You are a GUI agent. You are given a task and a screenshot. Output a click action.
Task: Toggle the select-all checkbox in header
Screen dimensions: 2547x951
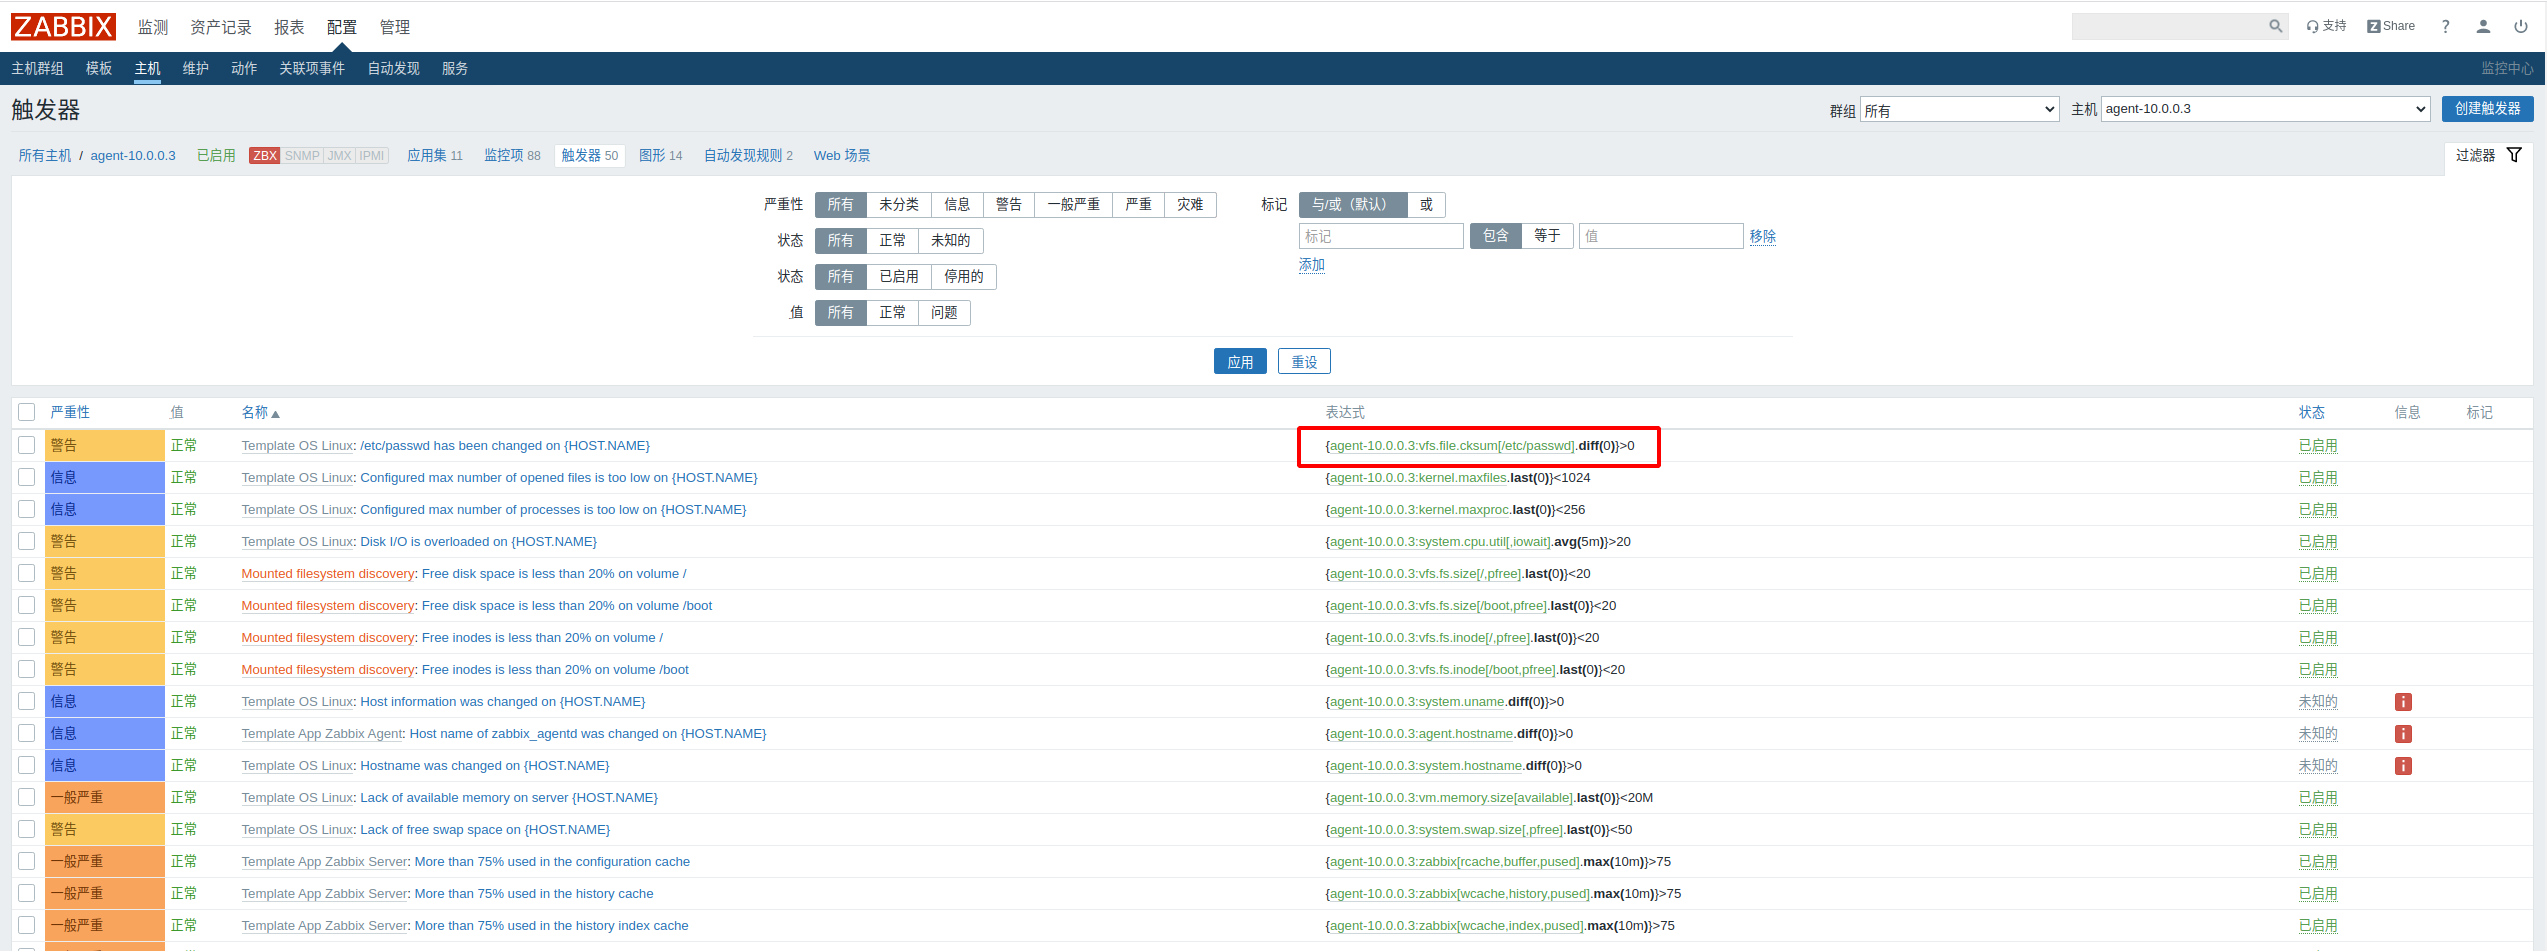pos(27,412)
